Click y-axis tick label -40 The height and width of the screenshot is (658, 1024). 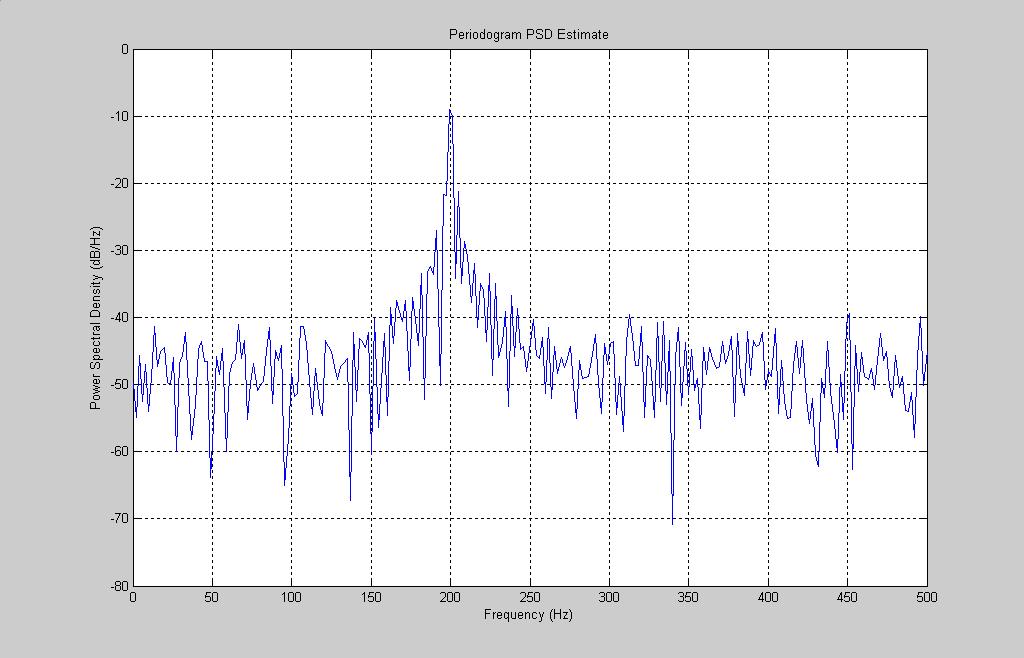coord(120,318)
